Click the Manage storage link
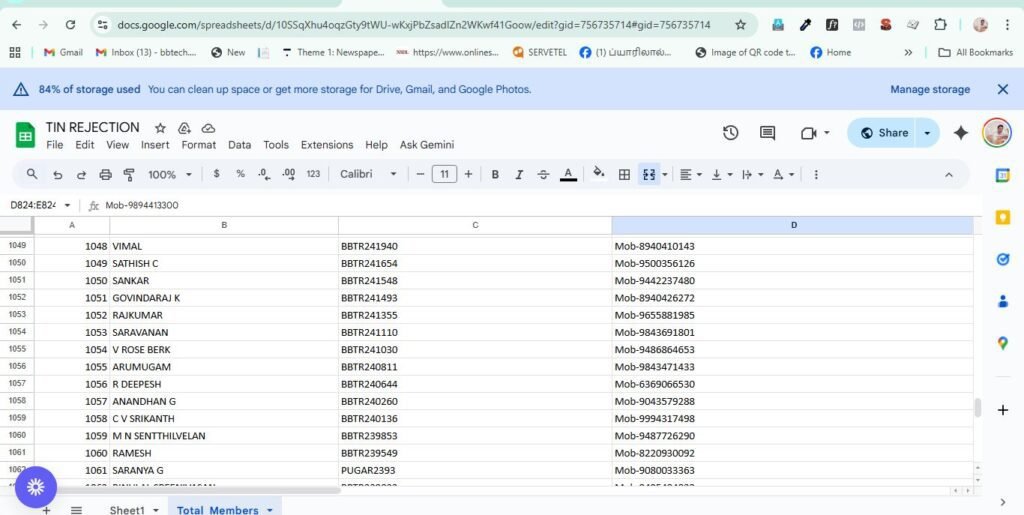Image resolution: width=1024 pixels, height=515 pixels. click(930, 89)
